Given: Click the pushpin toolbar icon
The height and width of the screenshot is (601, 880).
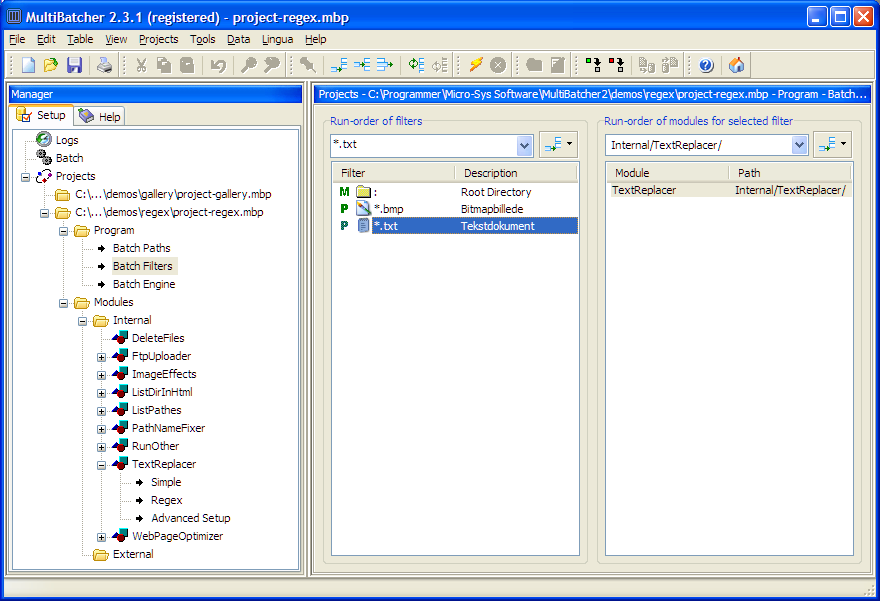Looking at the screenshot, I should (308, 65).
